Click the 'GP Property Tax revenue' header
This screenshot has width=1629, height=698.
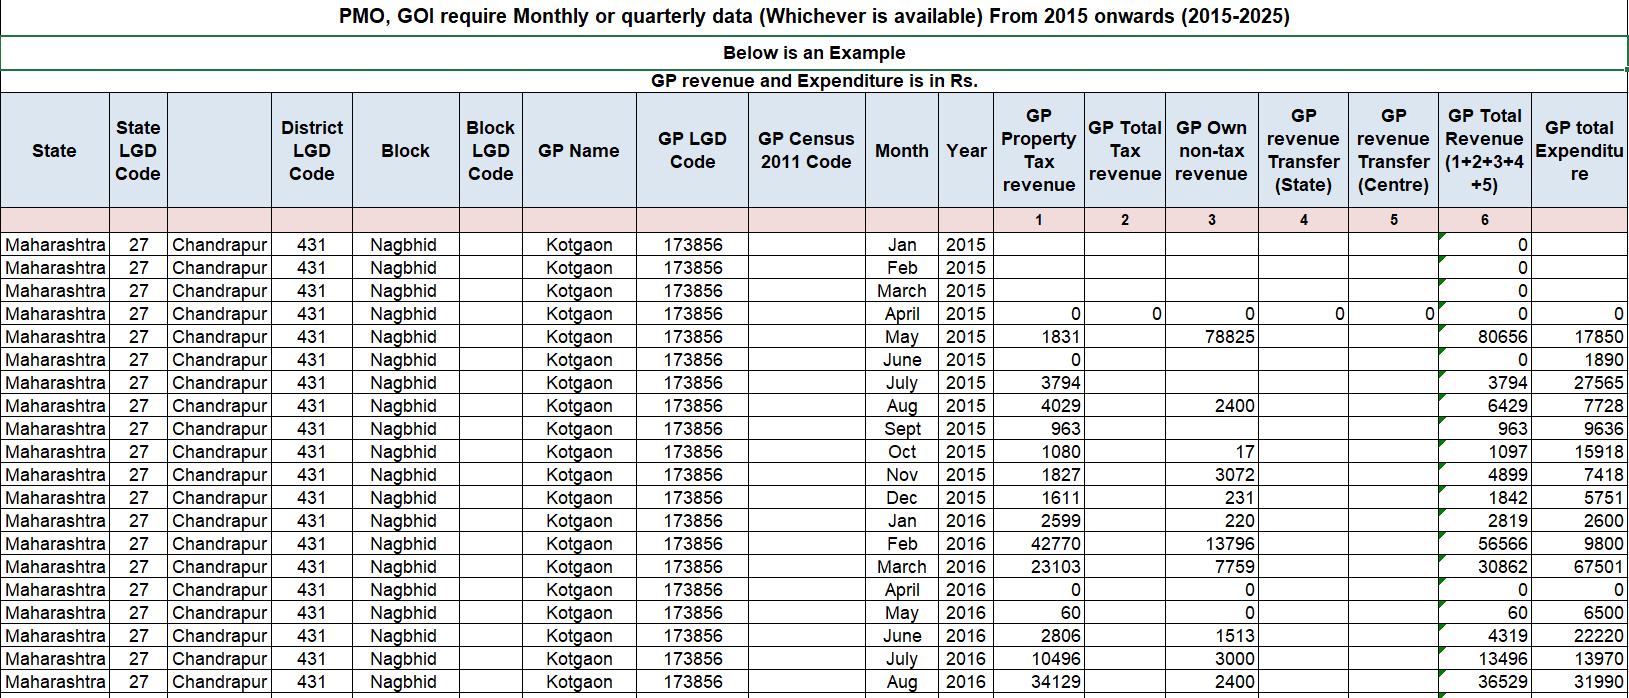pyautogui.click(x=1038, y=151)
